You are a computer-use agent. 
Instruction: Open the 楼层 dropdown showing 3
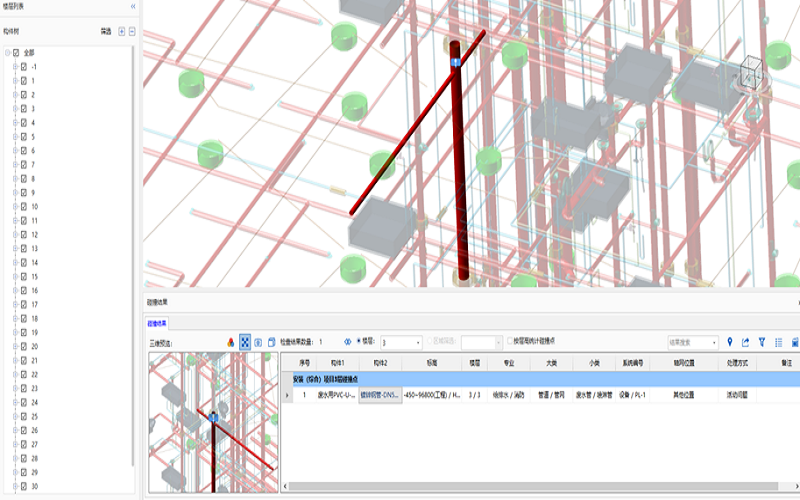click(x=401, y=342)
